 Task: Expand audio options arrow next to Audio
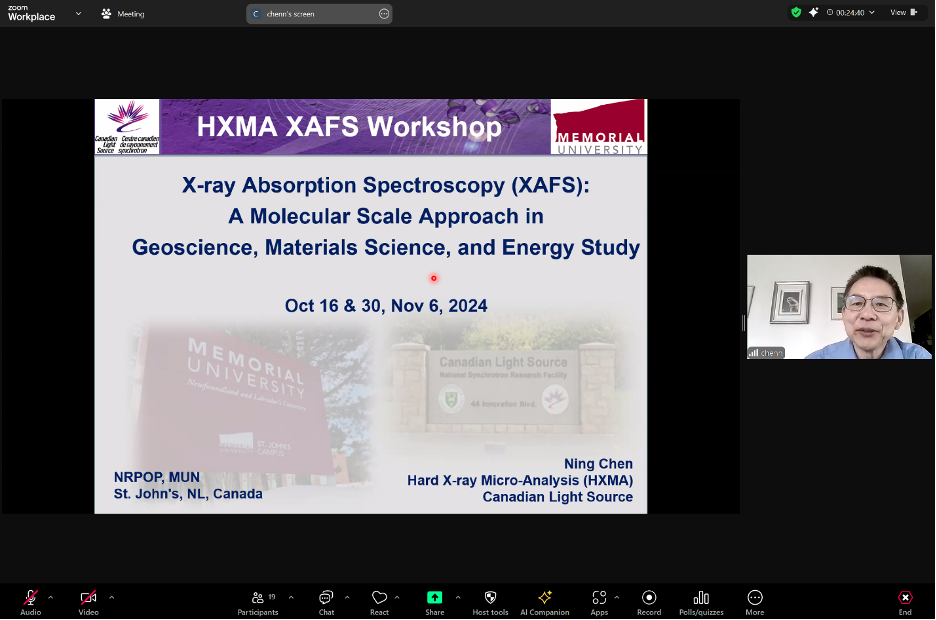[x=51, y=597]
